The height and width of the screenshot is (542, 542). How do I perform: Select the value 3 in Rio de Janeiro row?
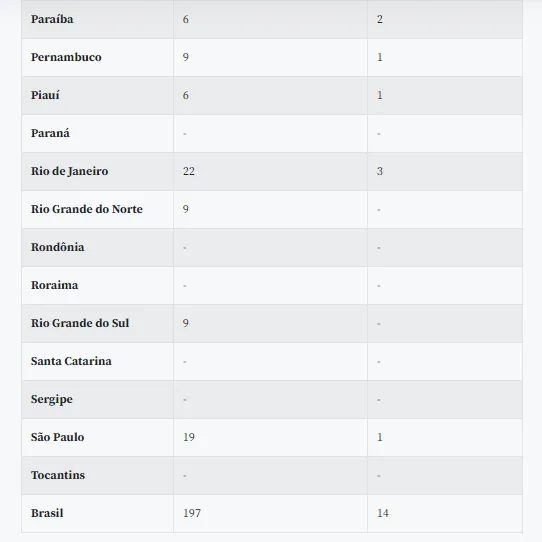[380, 171]
